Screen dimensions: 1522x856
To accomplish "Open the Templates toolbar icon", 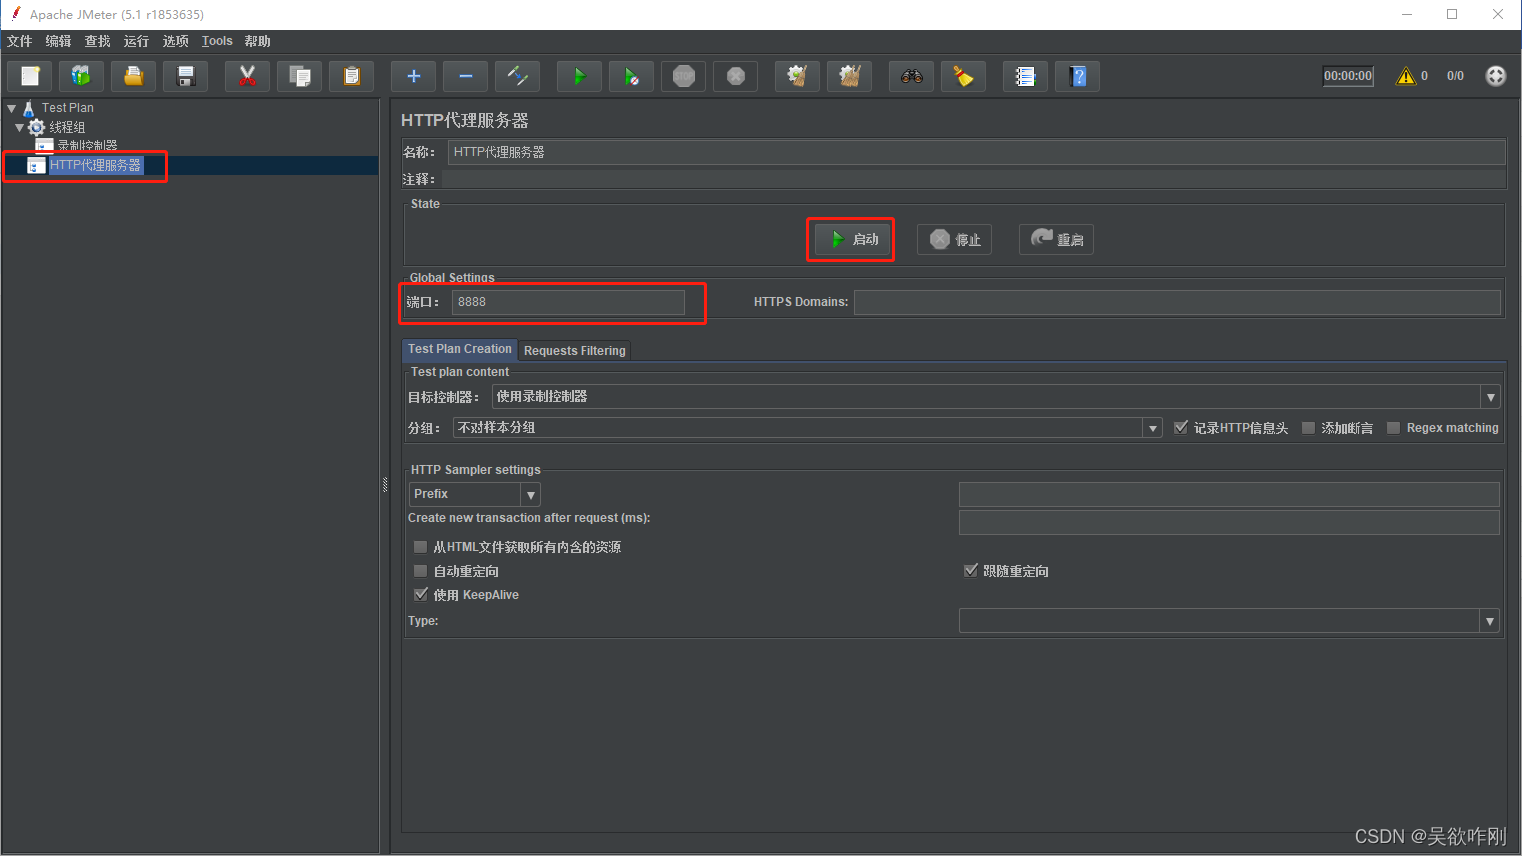I will 81,76.
